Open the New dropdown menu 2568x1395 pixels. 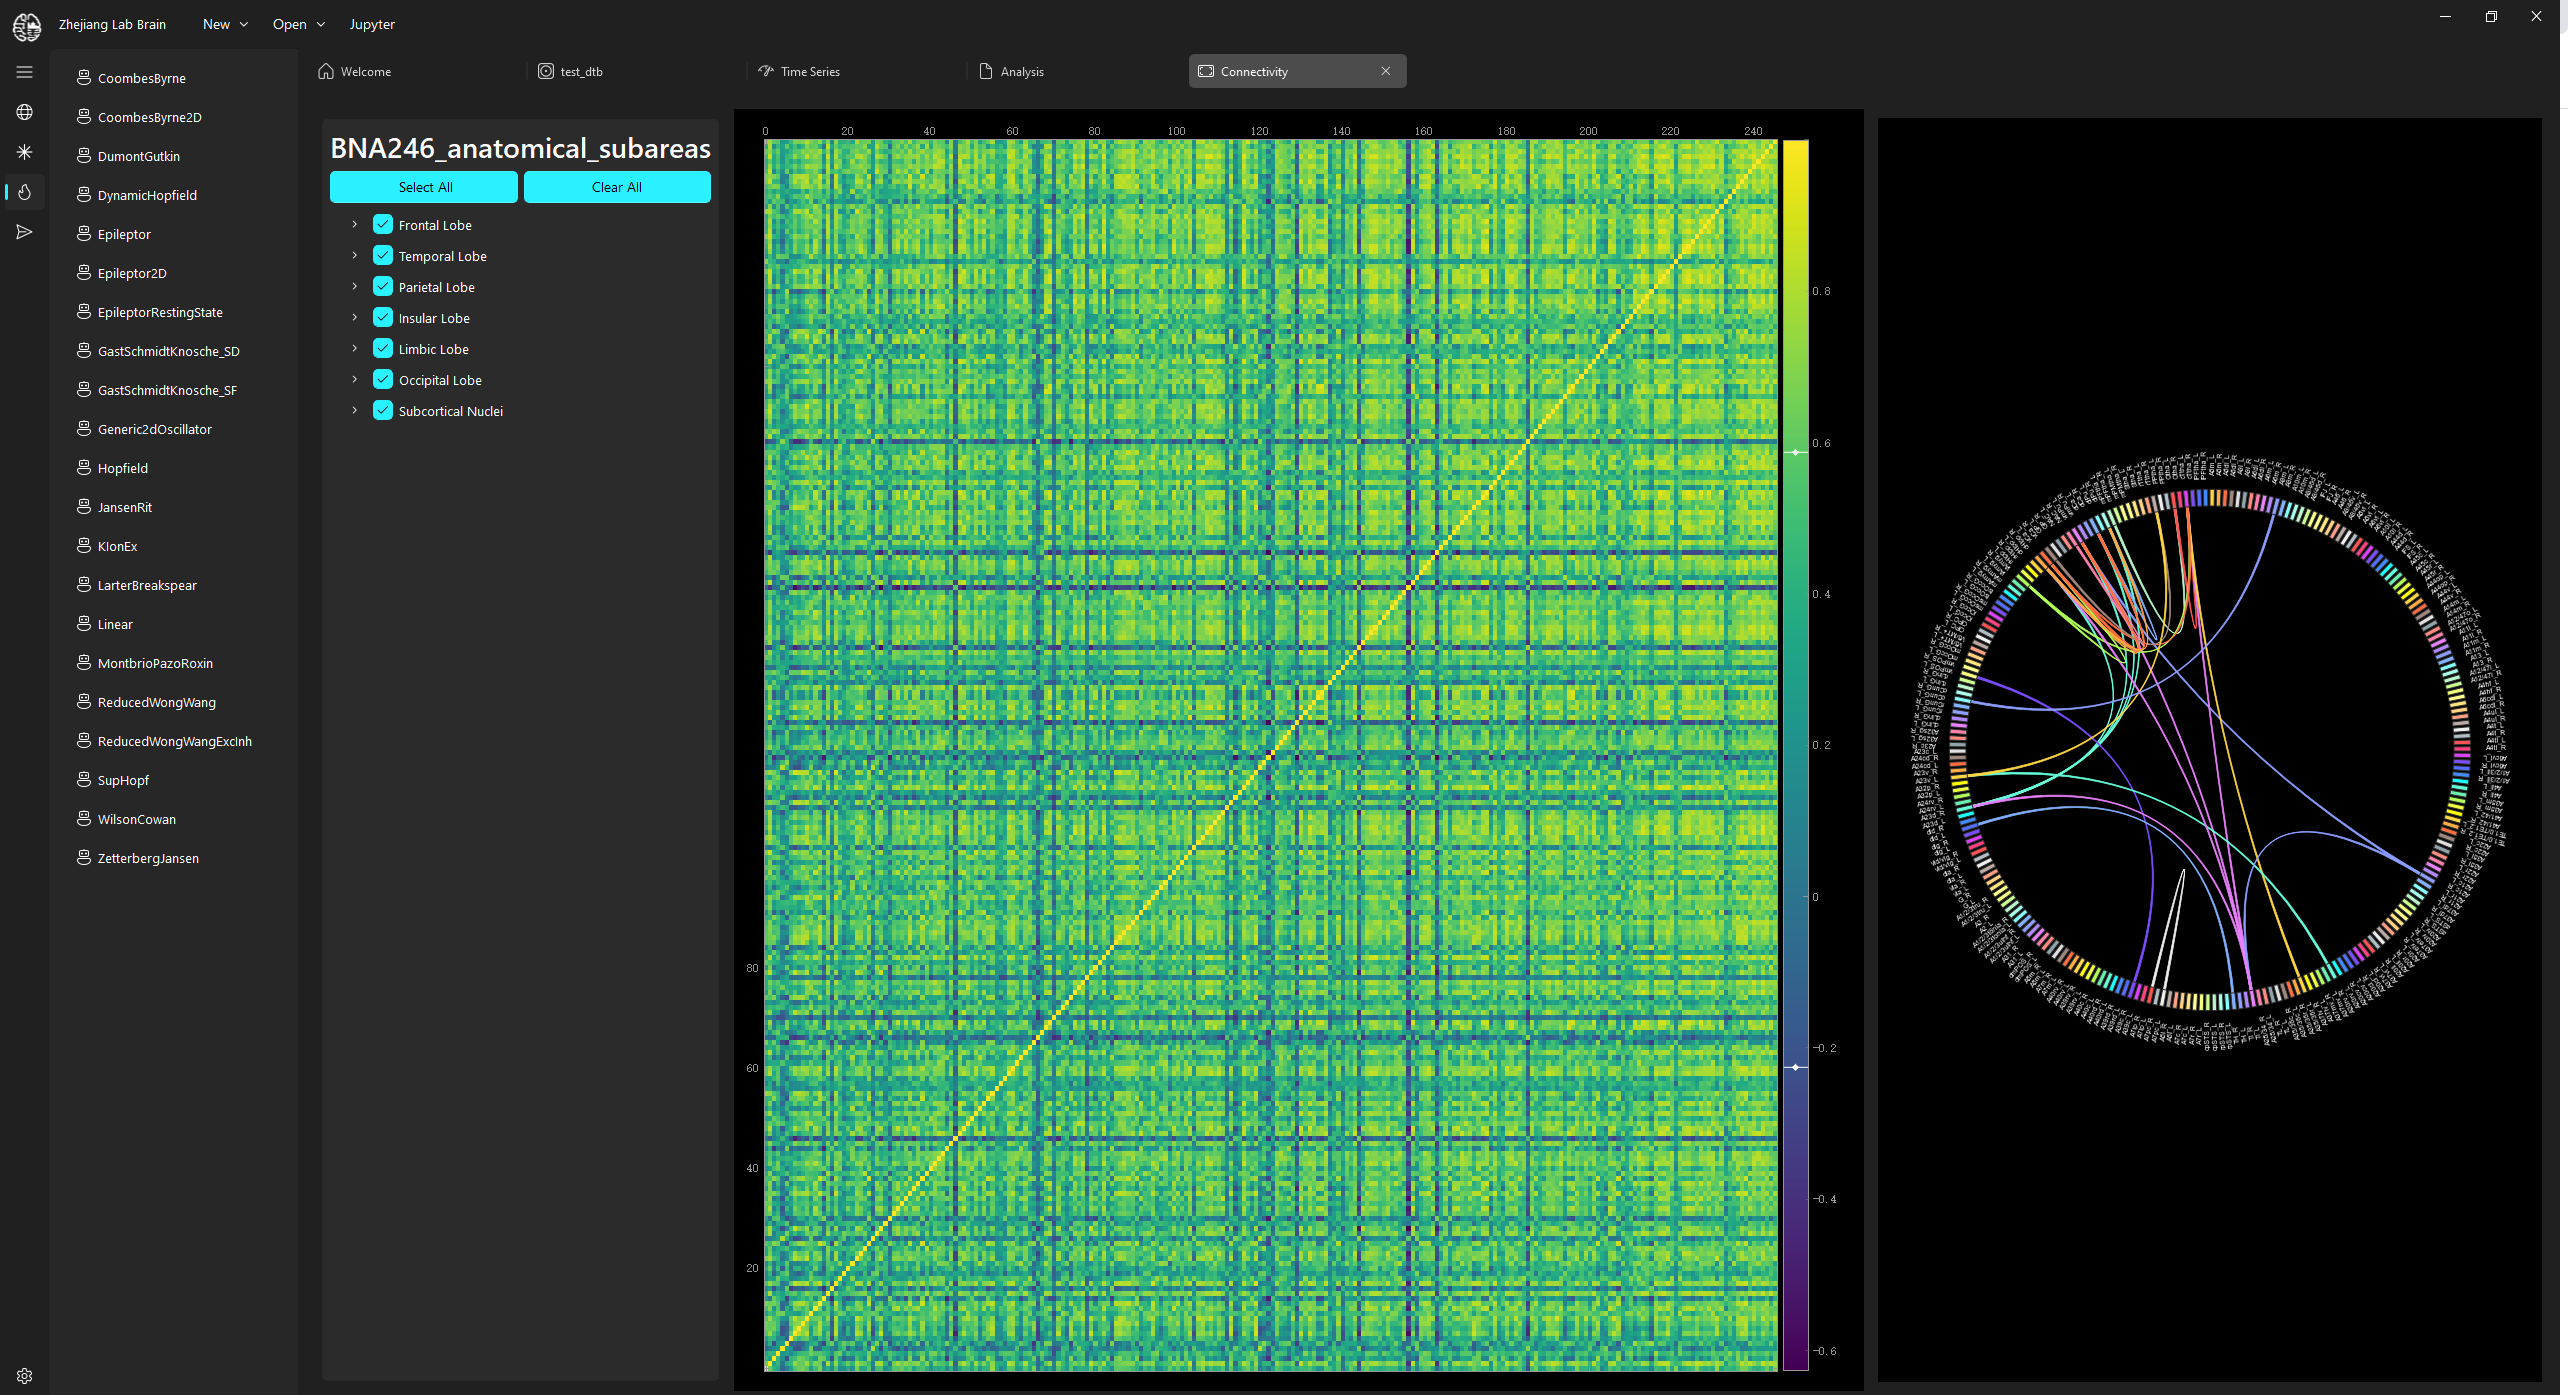coord(225,24)
